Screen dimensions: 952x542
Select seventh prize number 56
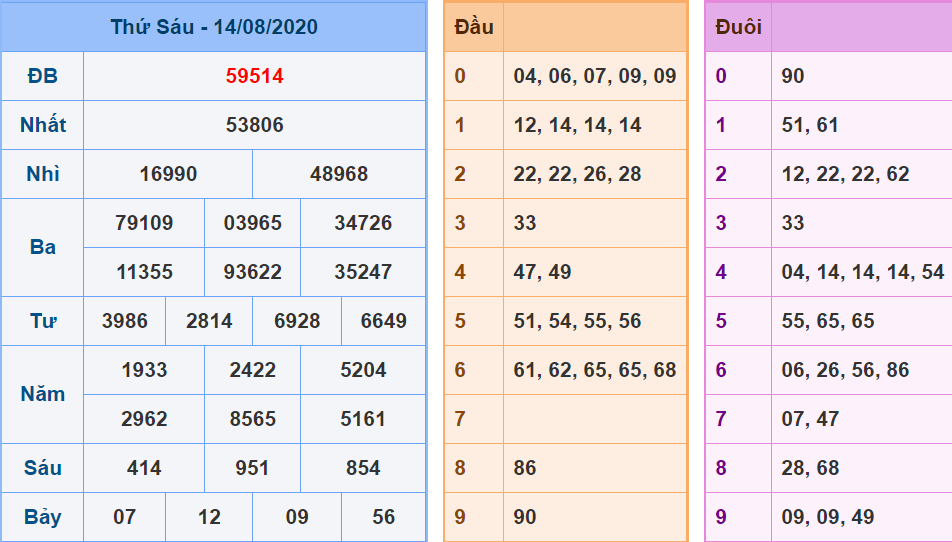pos(383,517)
